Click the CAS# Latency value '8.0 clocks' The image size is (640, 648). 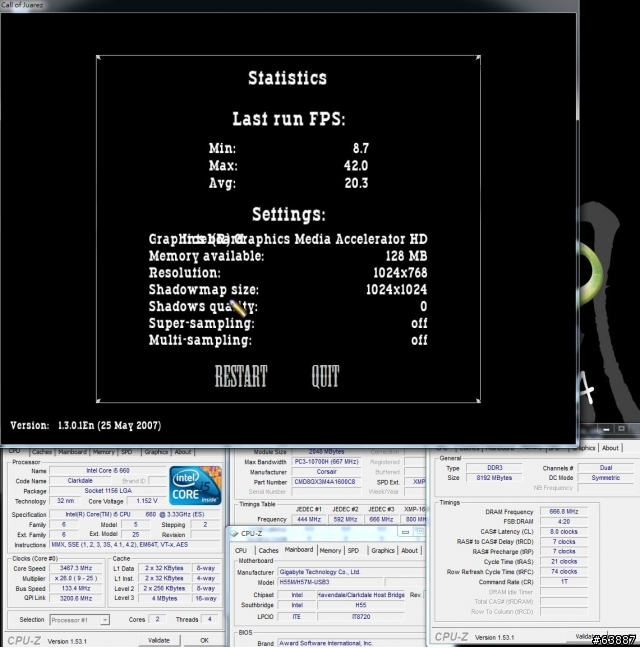click(x=564, y=531)
